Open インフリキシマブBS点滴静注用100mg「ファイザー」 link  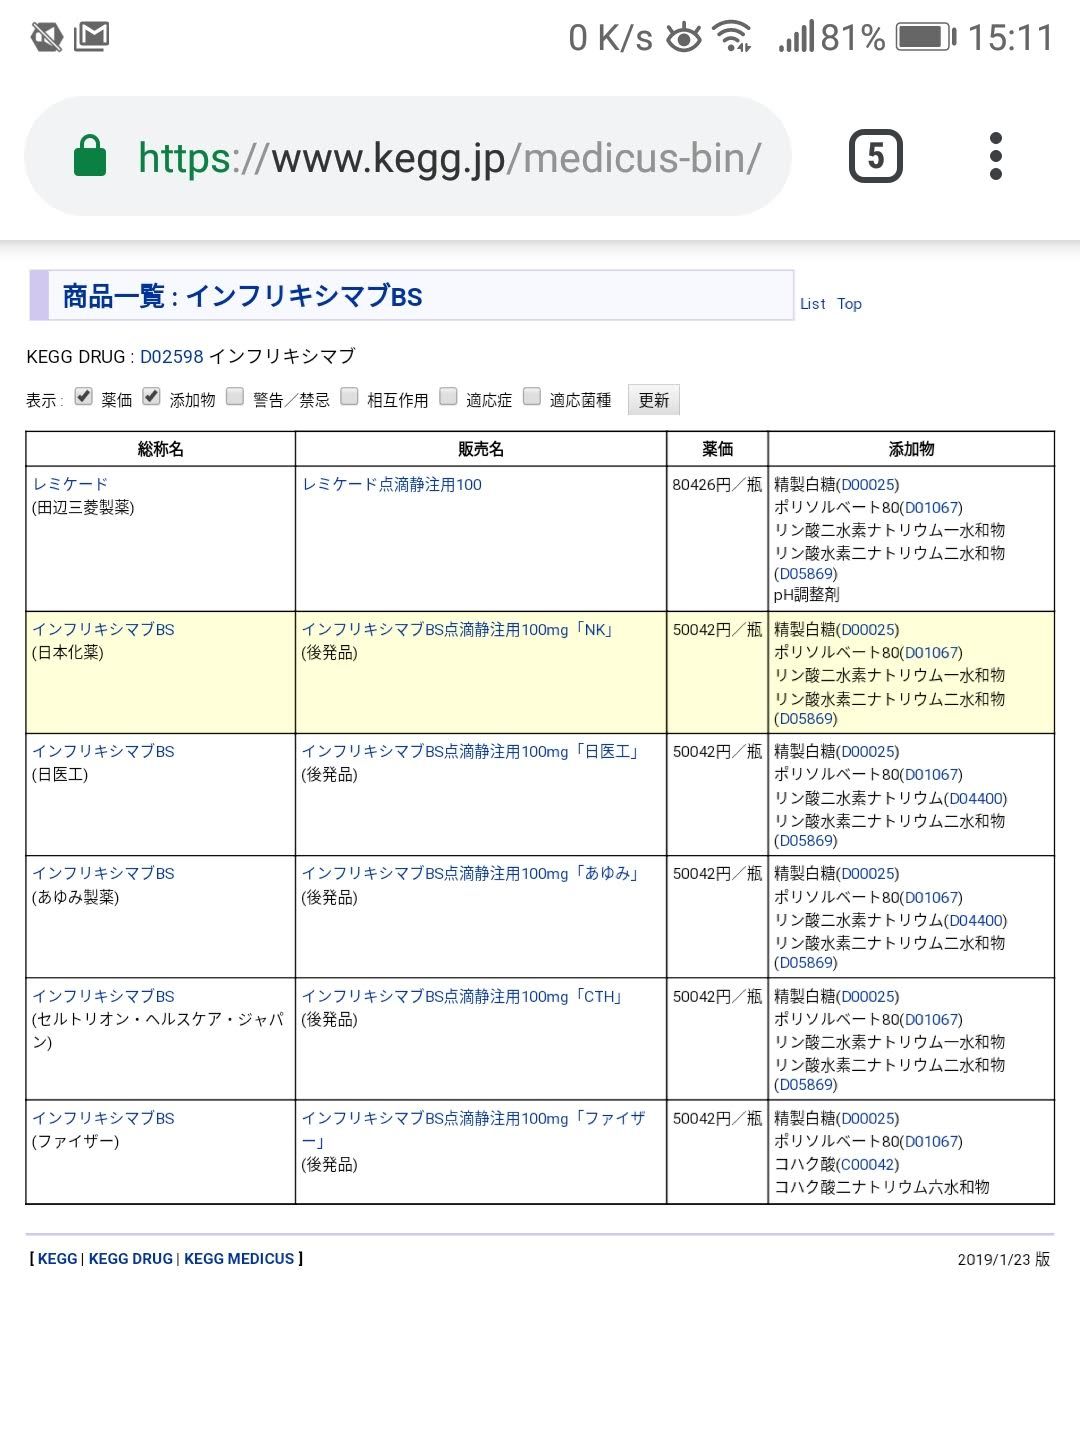pyautogui.click(x=474, y=1130)
